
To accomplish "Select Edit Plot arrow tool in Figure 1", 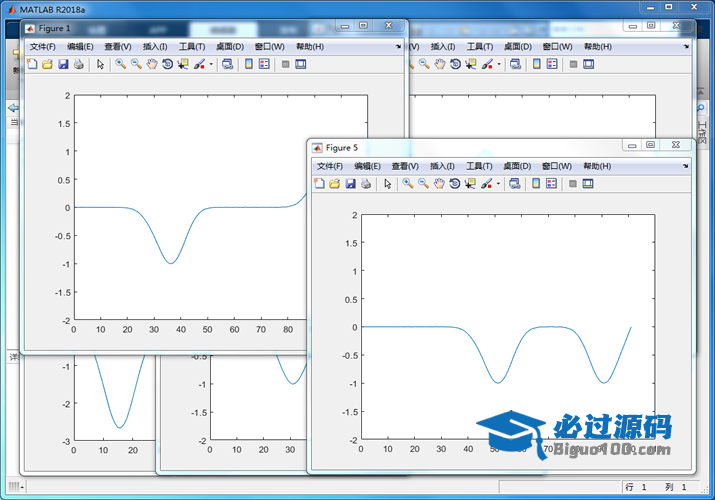I will [x=100, y=64].
